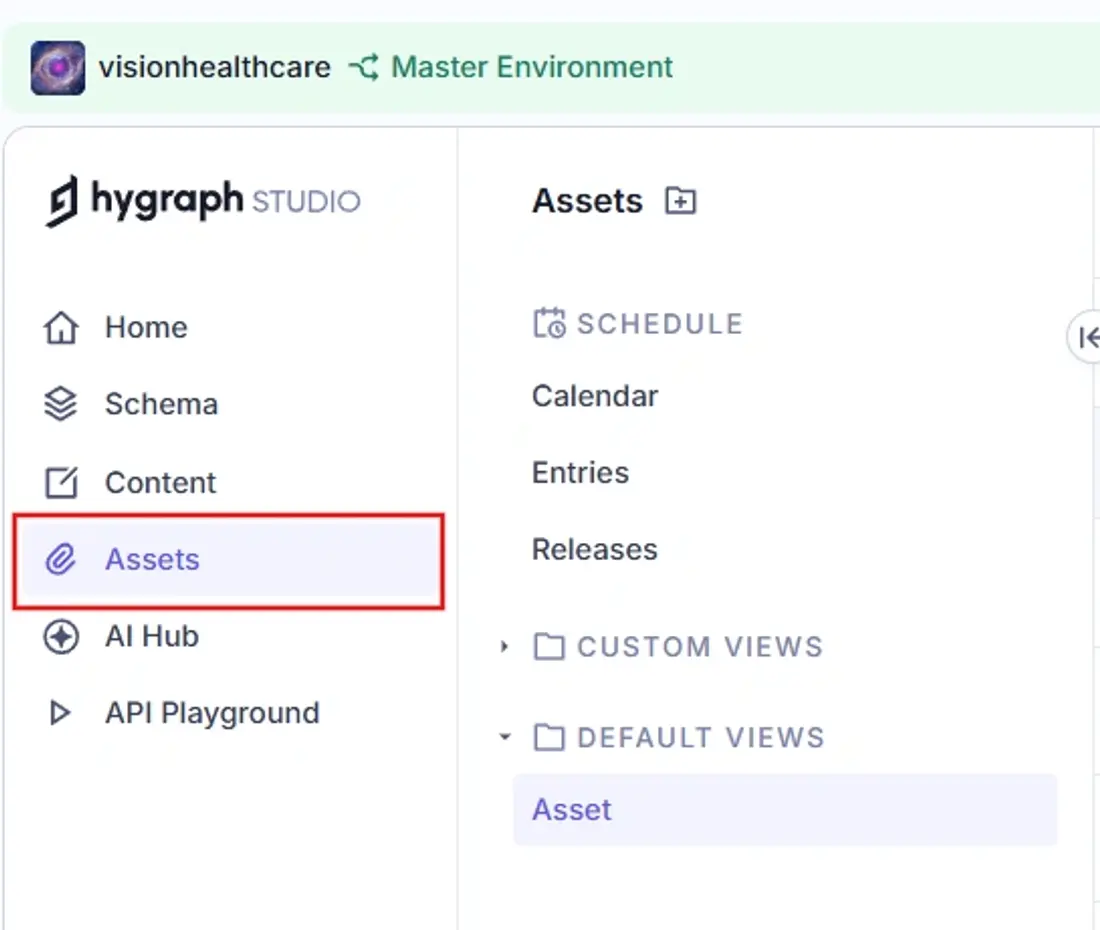The image size is (1100, 930).
Task: Click the Schedule calendar-clock icon
Action: [549, 323]
